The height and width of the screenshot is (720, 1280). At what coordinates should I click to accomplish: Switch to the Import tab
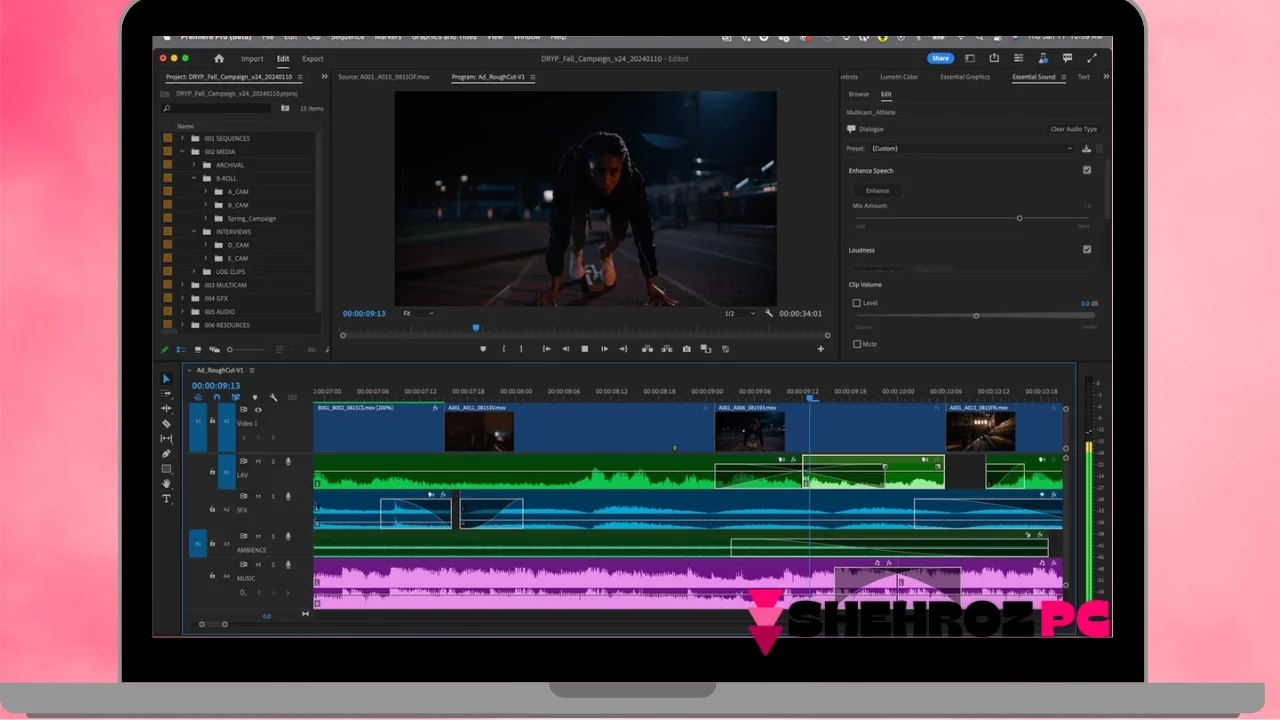[x=252, y=59]
